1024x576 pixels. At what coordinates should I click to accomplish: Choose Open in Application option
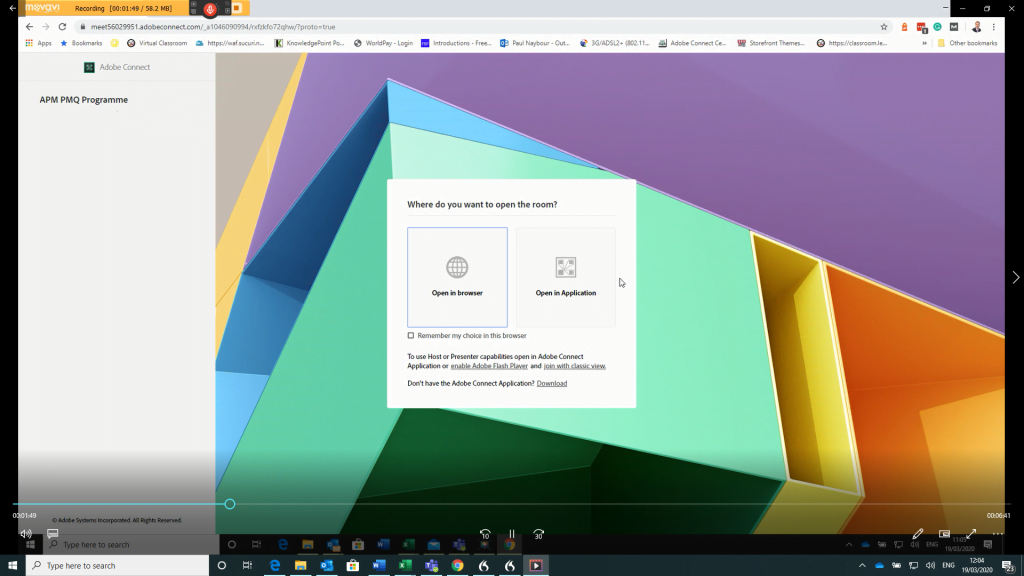pyautogui.click(x=565, y=277)
